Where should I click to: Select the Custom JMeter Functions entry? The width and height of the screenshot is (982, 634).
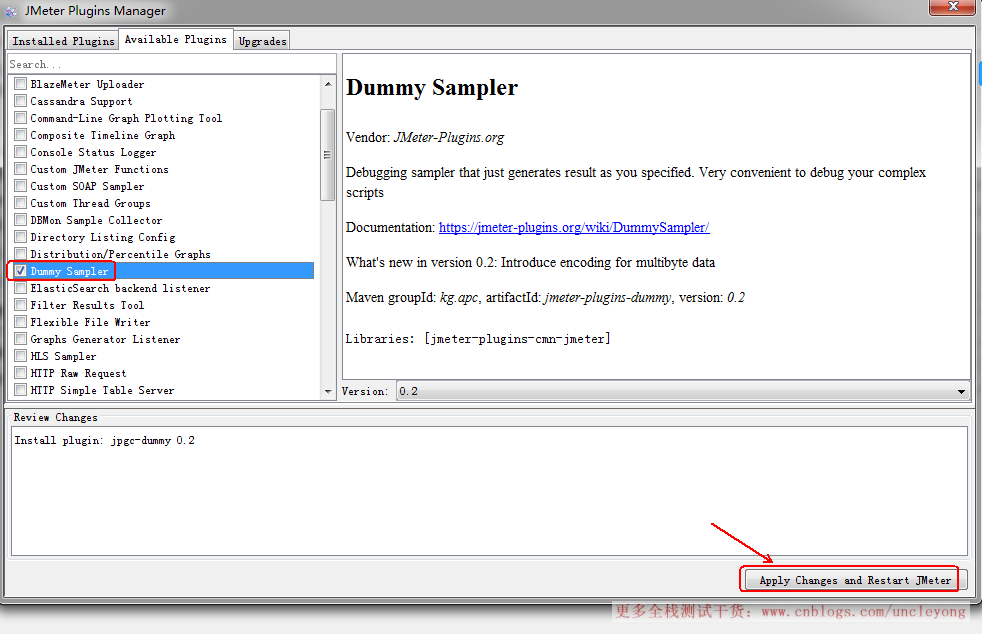[100, 169]
